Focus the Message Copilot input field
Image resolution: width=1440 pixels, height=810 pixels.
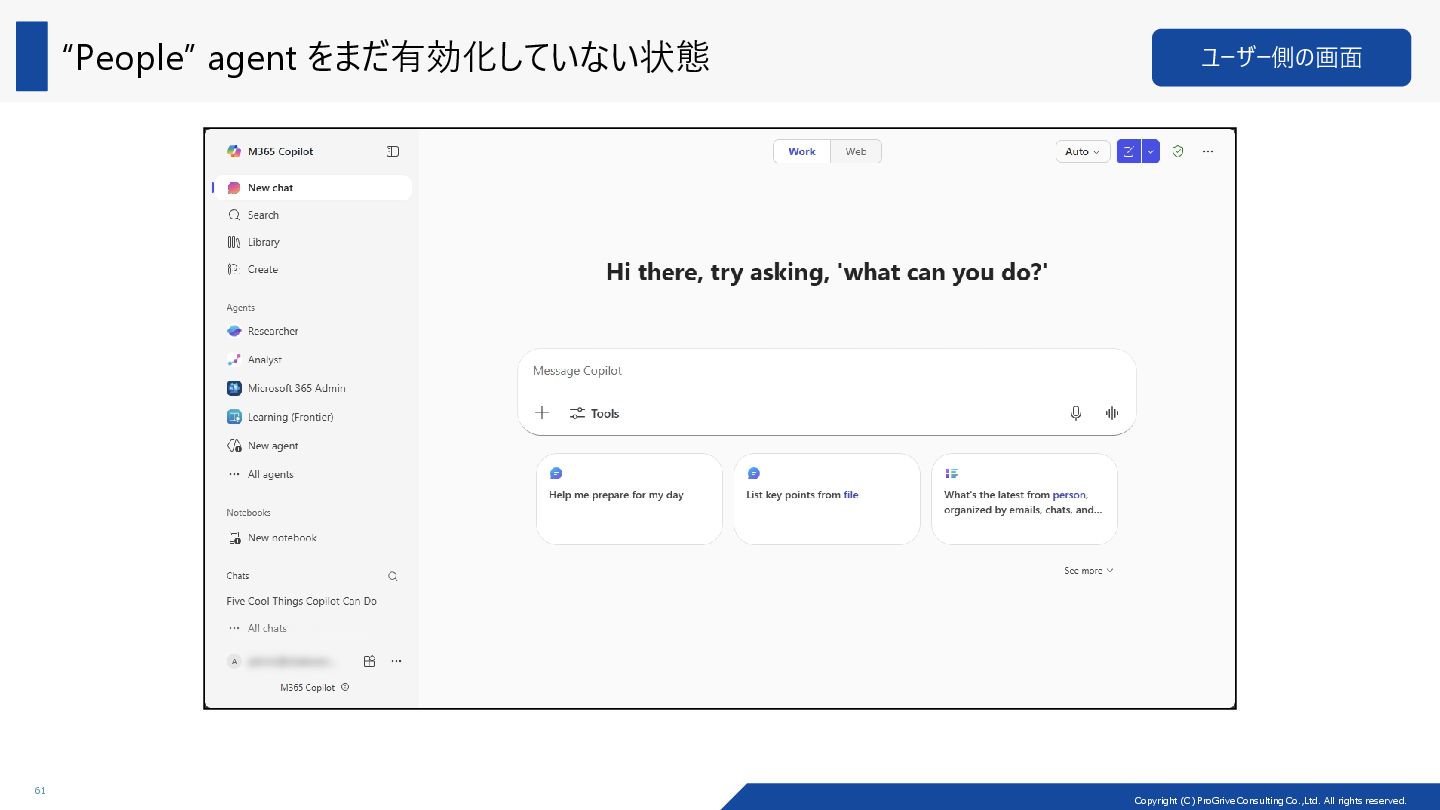pos(826,371)
